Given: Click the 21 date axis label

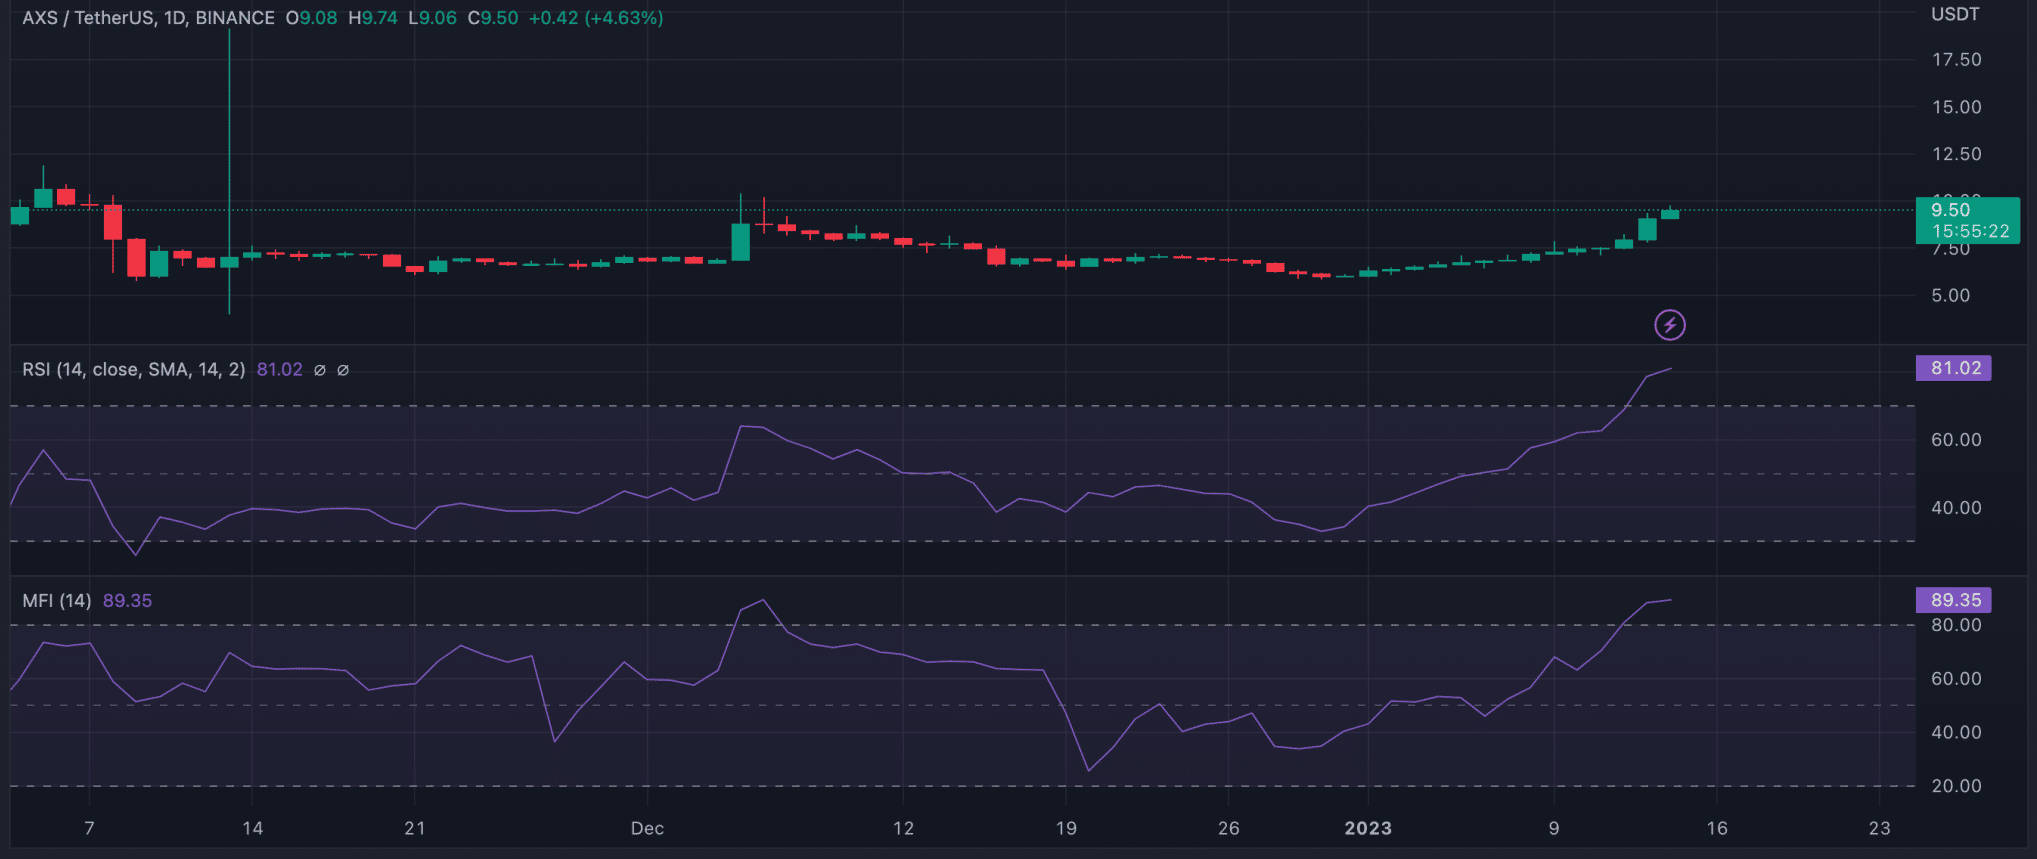Looking at the screenshot, I should [x=414, y=828].
